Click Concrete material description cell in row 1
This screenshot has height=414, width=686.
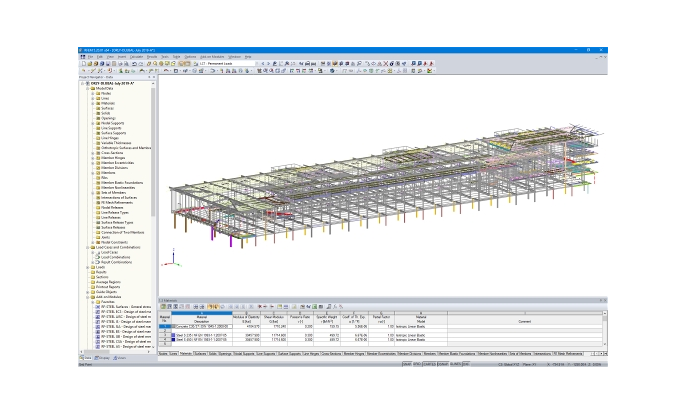click(x=202, y=326)
